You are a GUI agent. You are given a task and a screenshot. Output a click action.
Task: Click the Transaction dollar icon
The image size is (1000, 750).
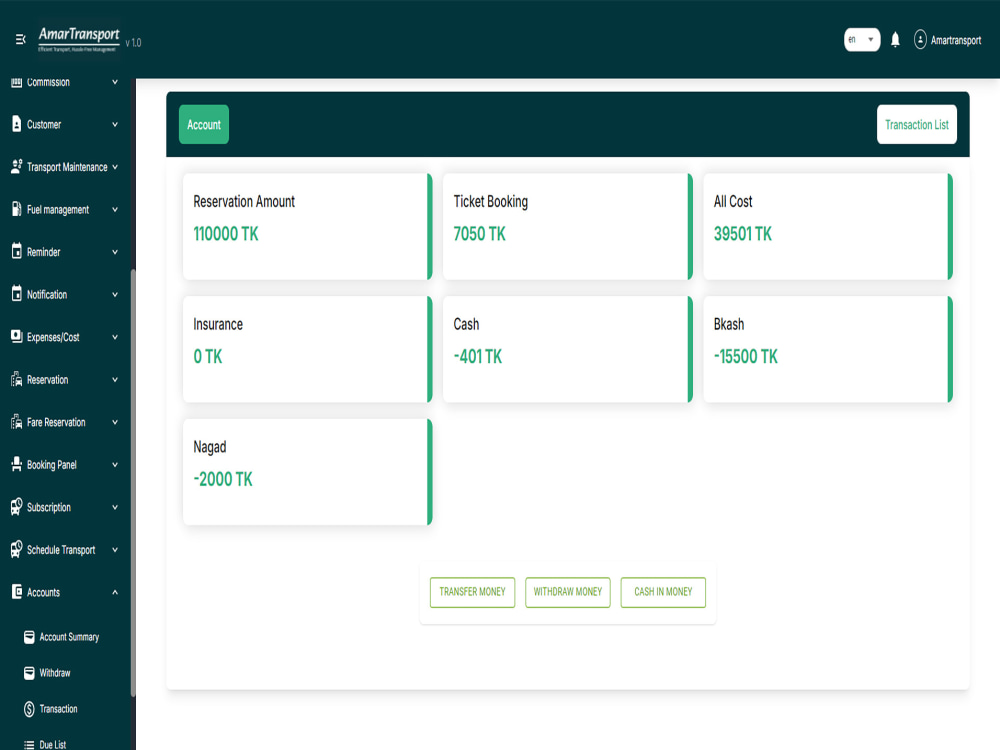tap(29, 709)
